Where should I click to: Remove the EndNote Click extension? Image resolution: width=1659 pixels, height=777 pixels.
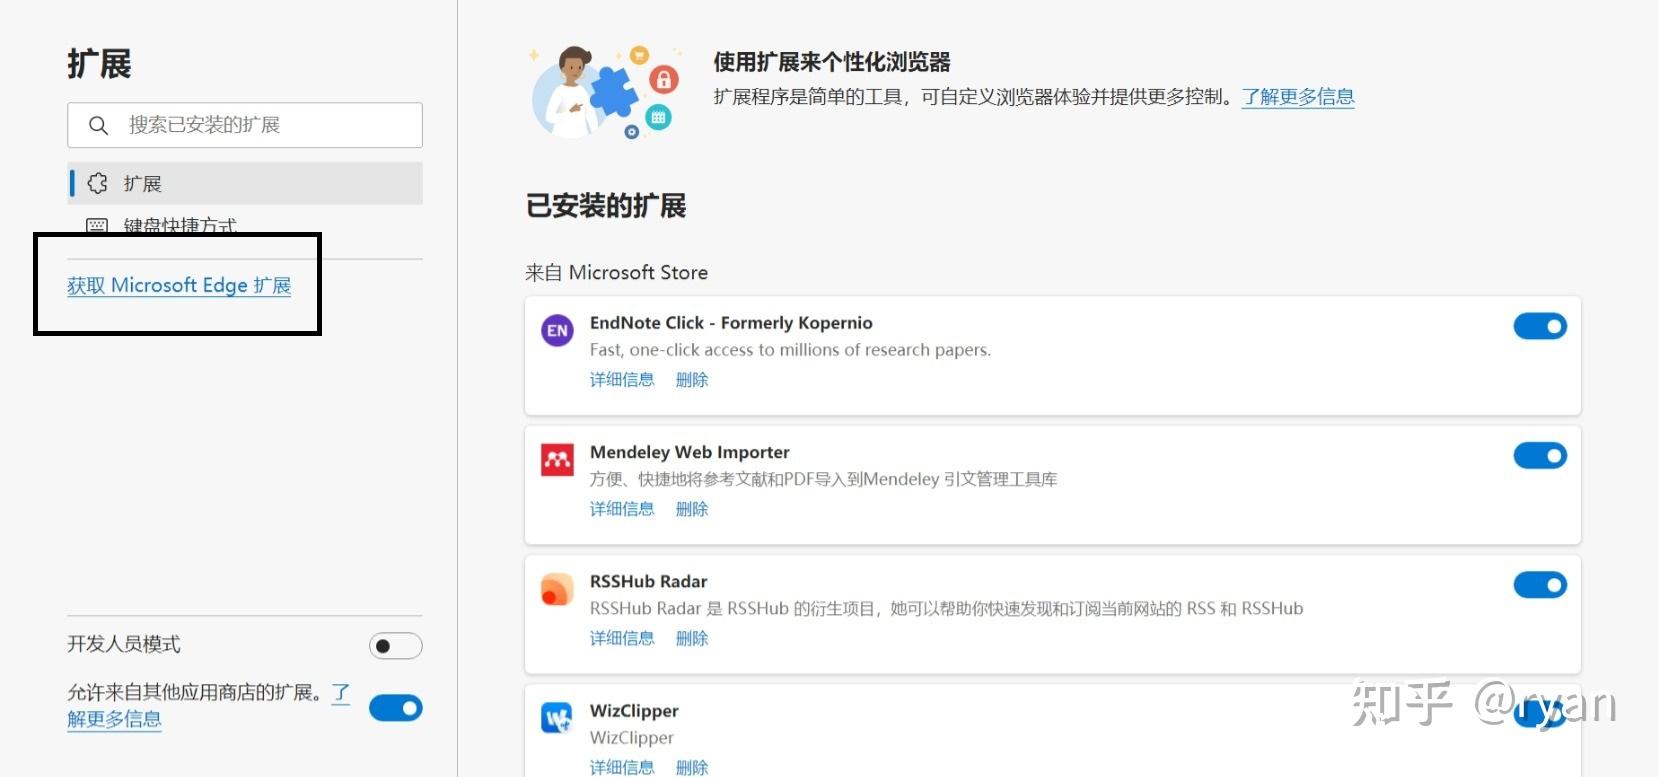(692, 380)
